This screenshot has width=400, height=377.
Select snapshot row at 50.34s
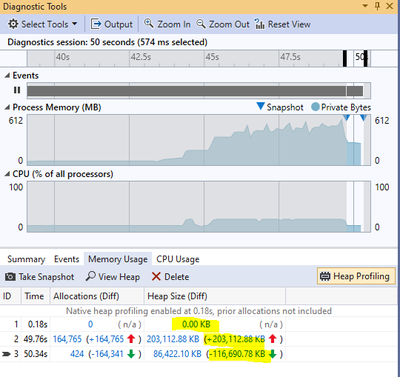tap(143, 354)
